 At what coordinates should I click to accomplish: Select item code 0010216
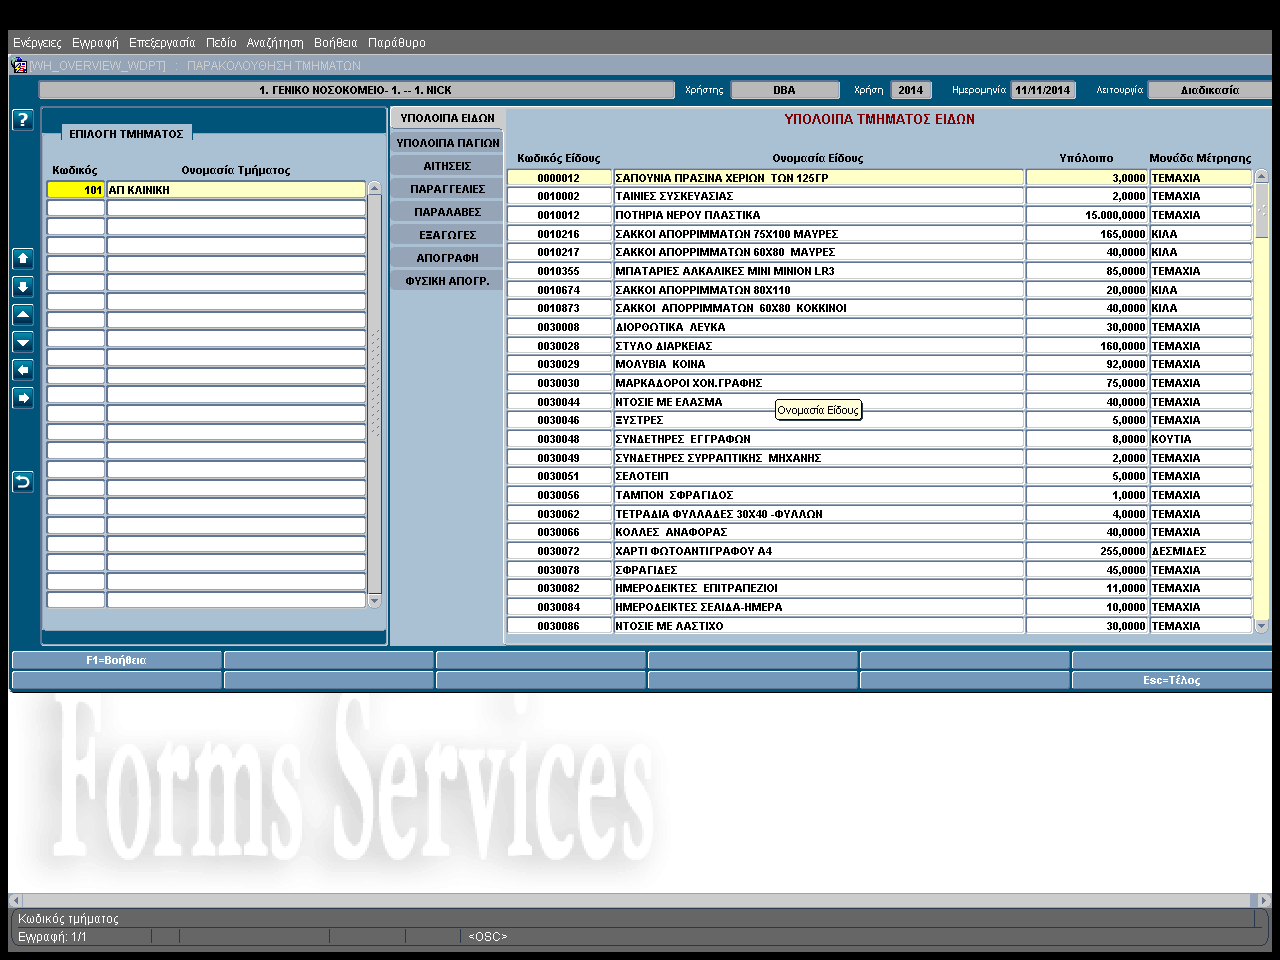[559, 234]
